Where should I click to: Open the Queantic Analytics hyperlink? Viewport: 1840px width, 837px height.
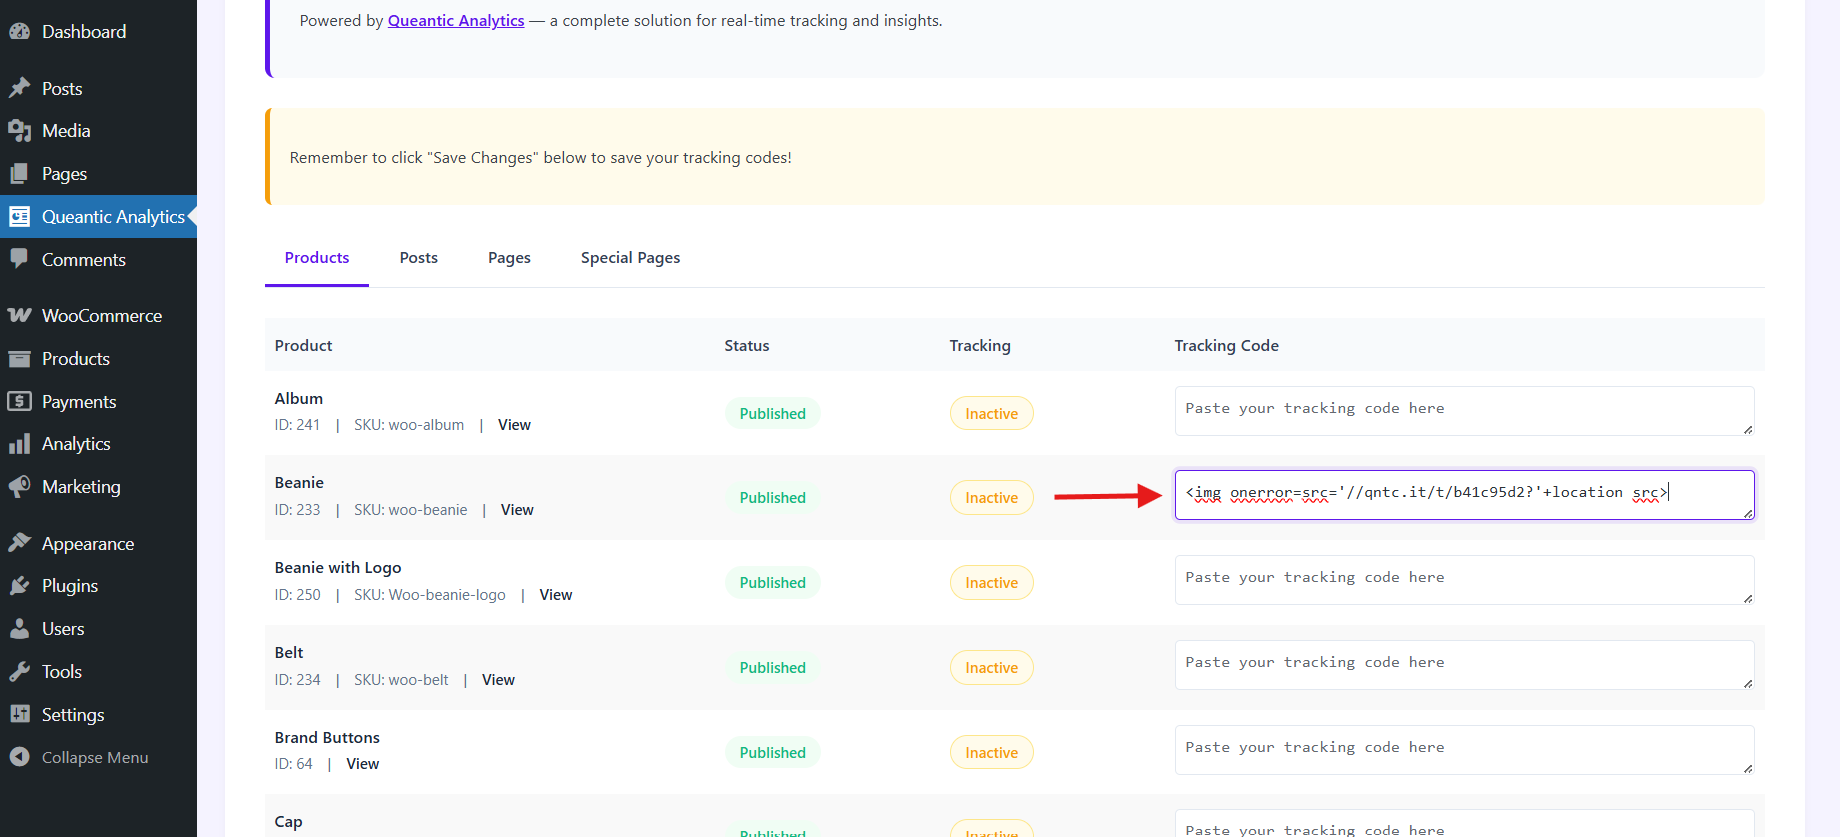click(456, 21)
